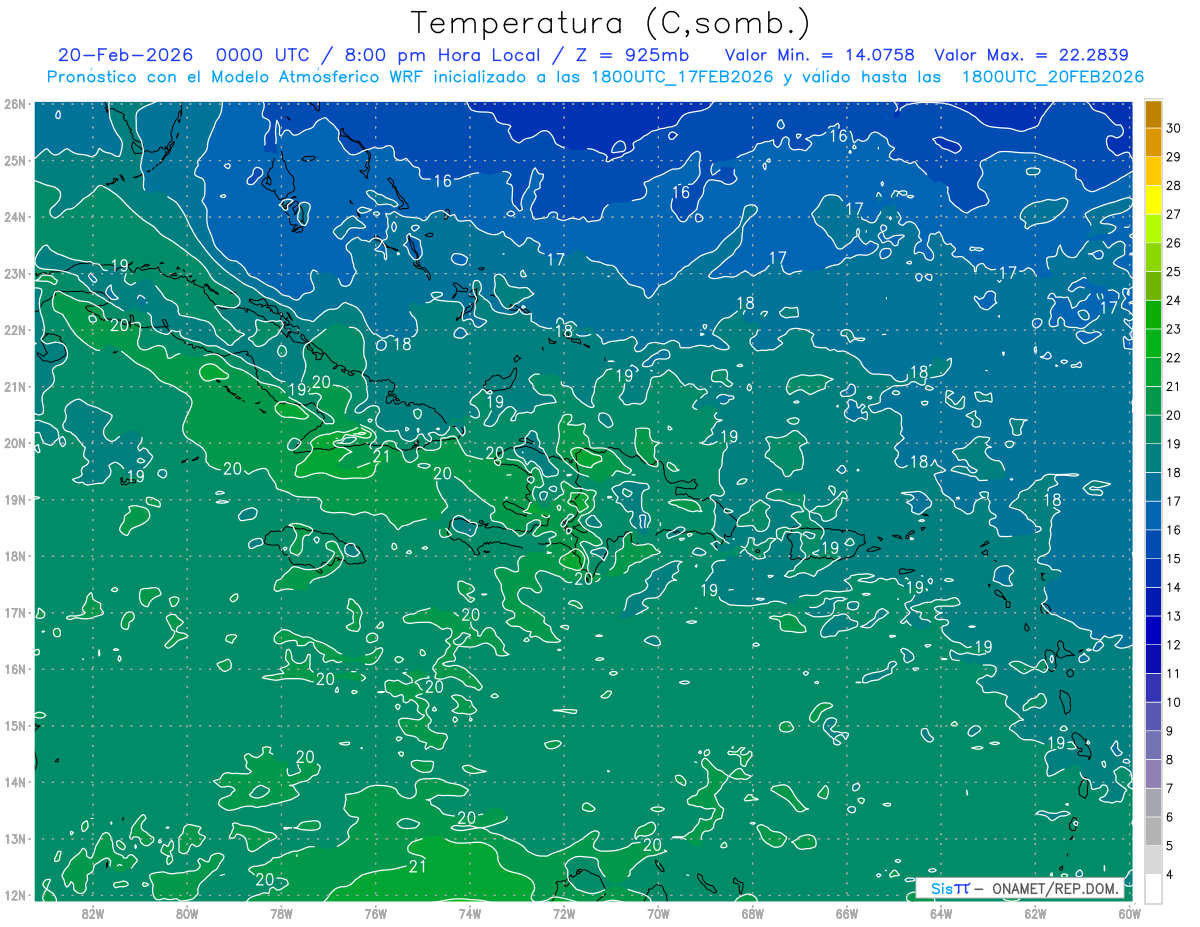Click the '0000 UTC' time text
This screenshot has height=927, width=1200.
tap(261, 55)
